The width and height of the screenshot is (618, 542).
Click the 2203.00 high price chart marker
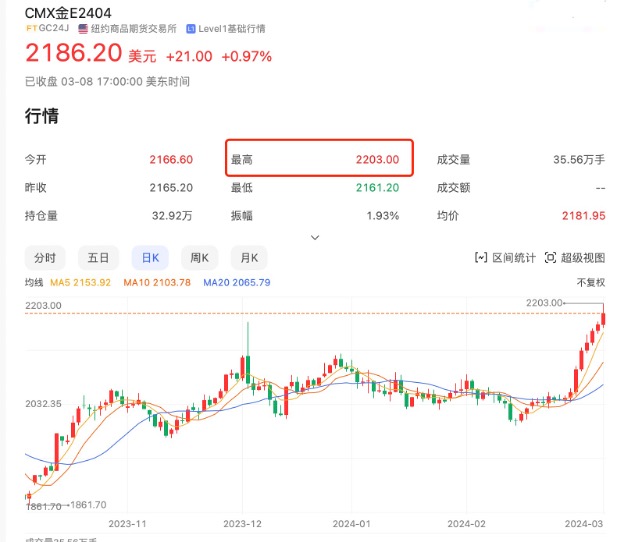[544, 303]
